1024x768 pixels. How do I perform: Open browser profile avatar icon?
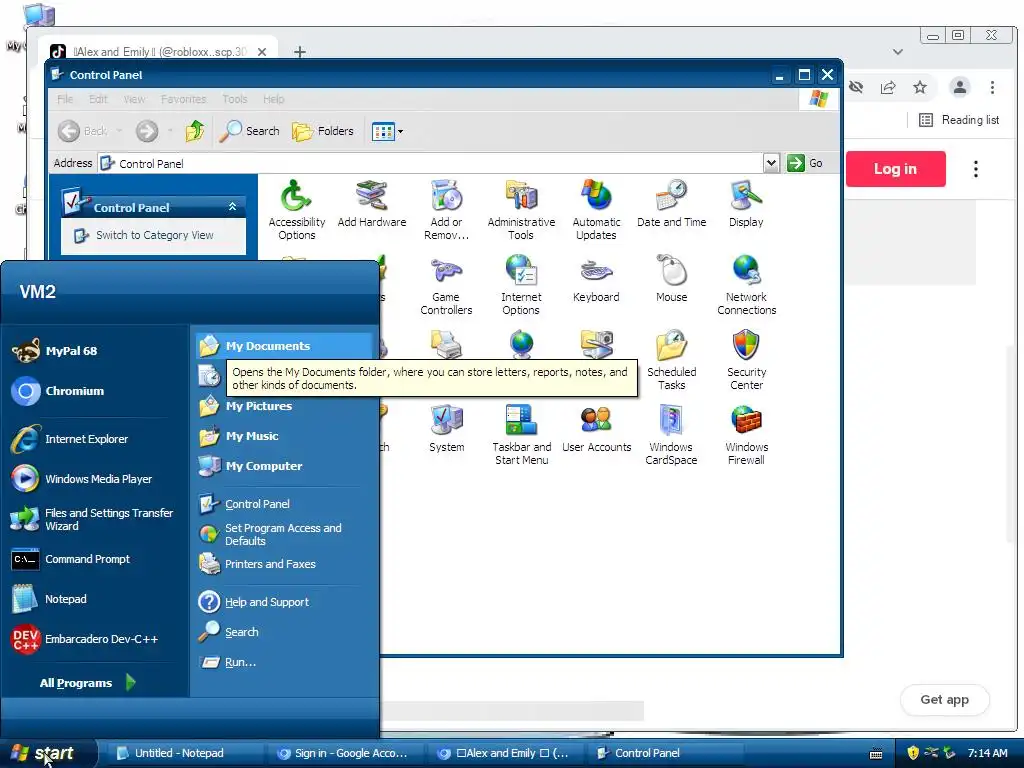(959, 87)
